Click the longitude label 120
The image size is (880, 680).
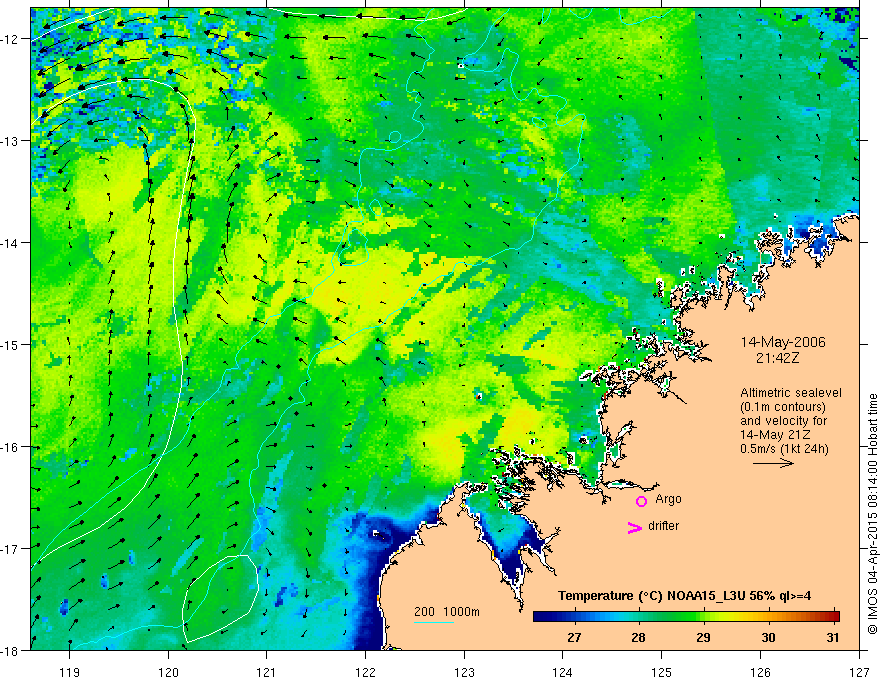(x=168, y=672)
